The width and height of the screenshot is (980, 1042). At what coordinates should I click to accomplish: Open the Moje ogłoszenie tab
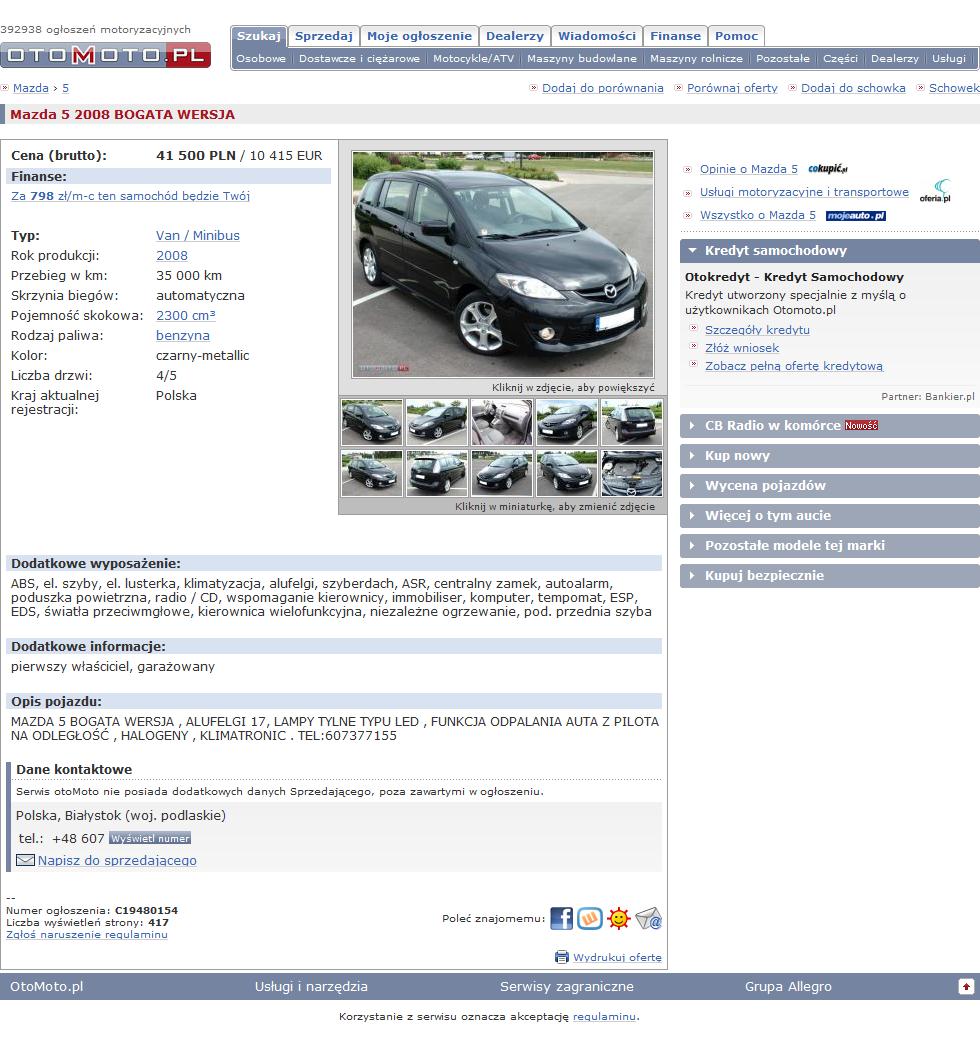tap(419, 36)
